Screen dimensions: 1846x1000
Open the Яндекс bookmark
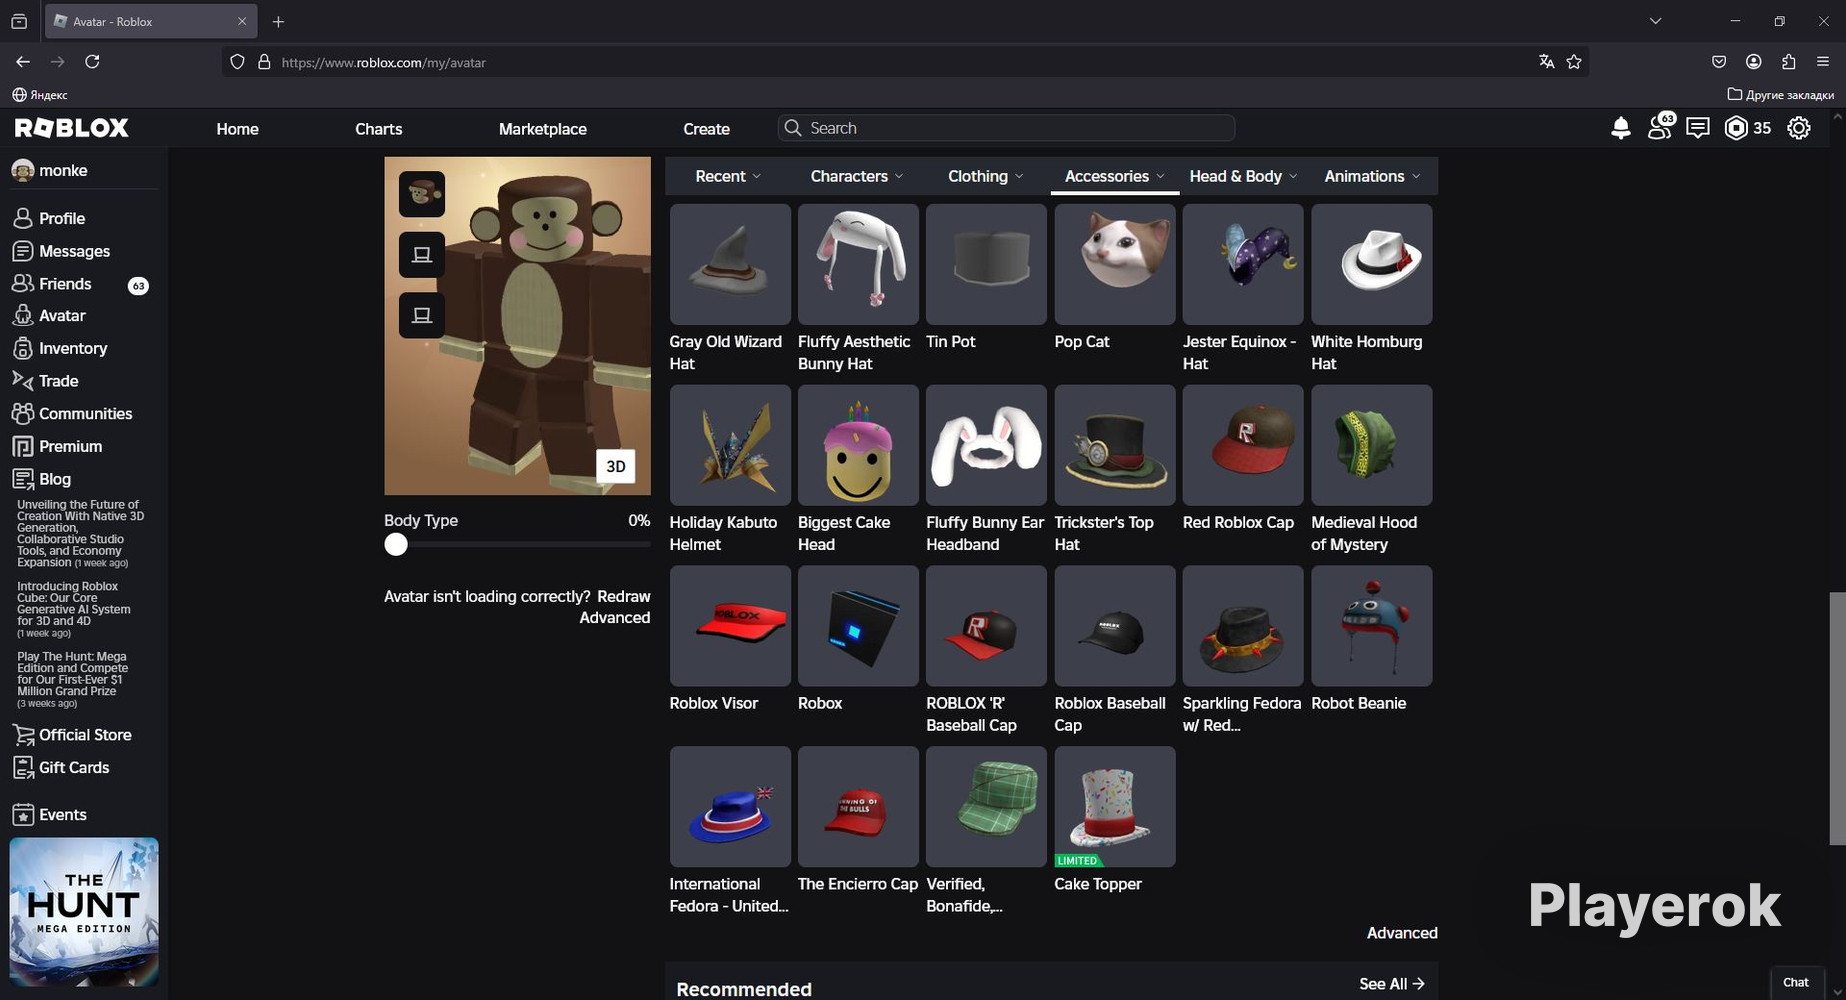pyautogui.click(x=40, y=95)
